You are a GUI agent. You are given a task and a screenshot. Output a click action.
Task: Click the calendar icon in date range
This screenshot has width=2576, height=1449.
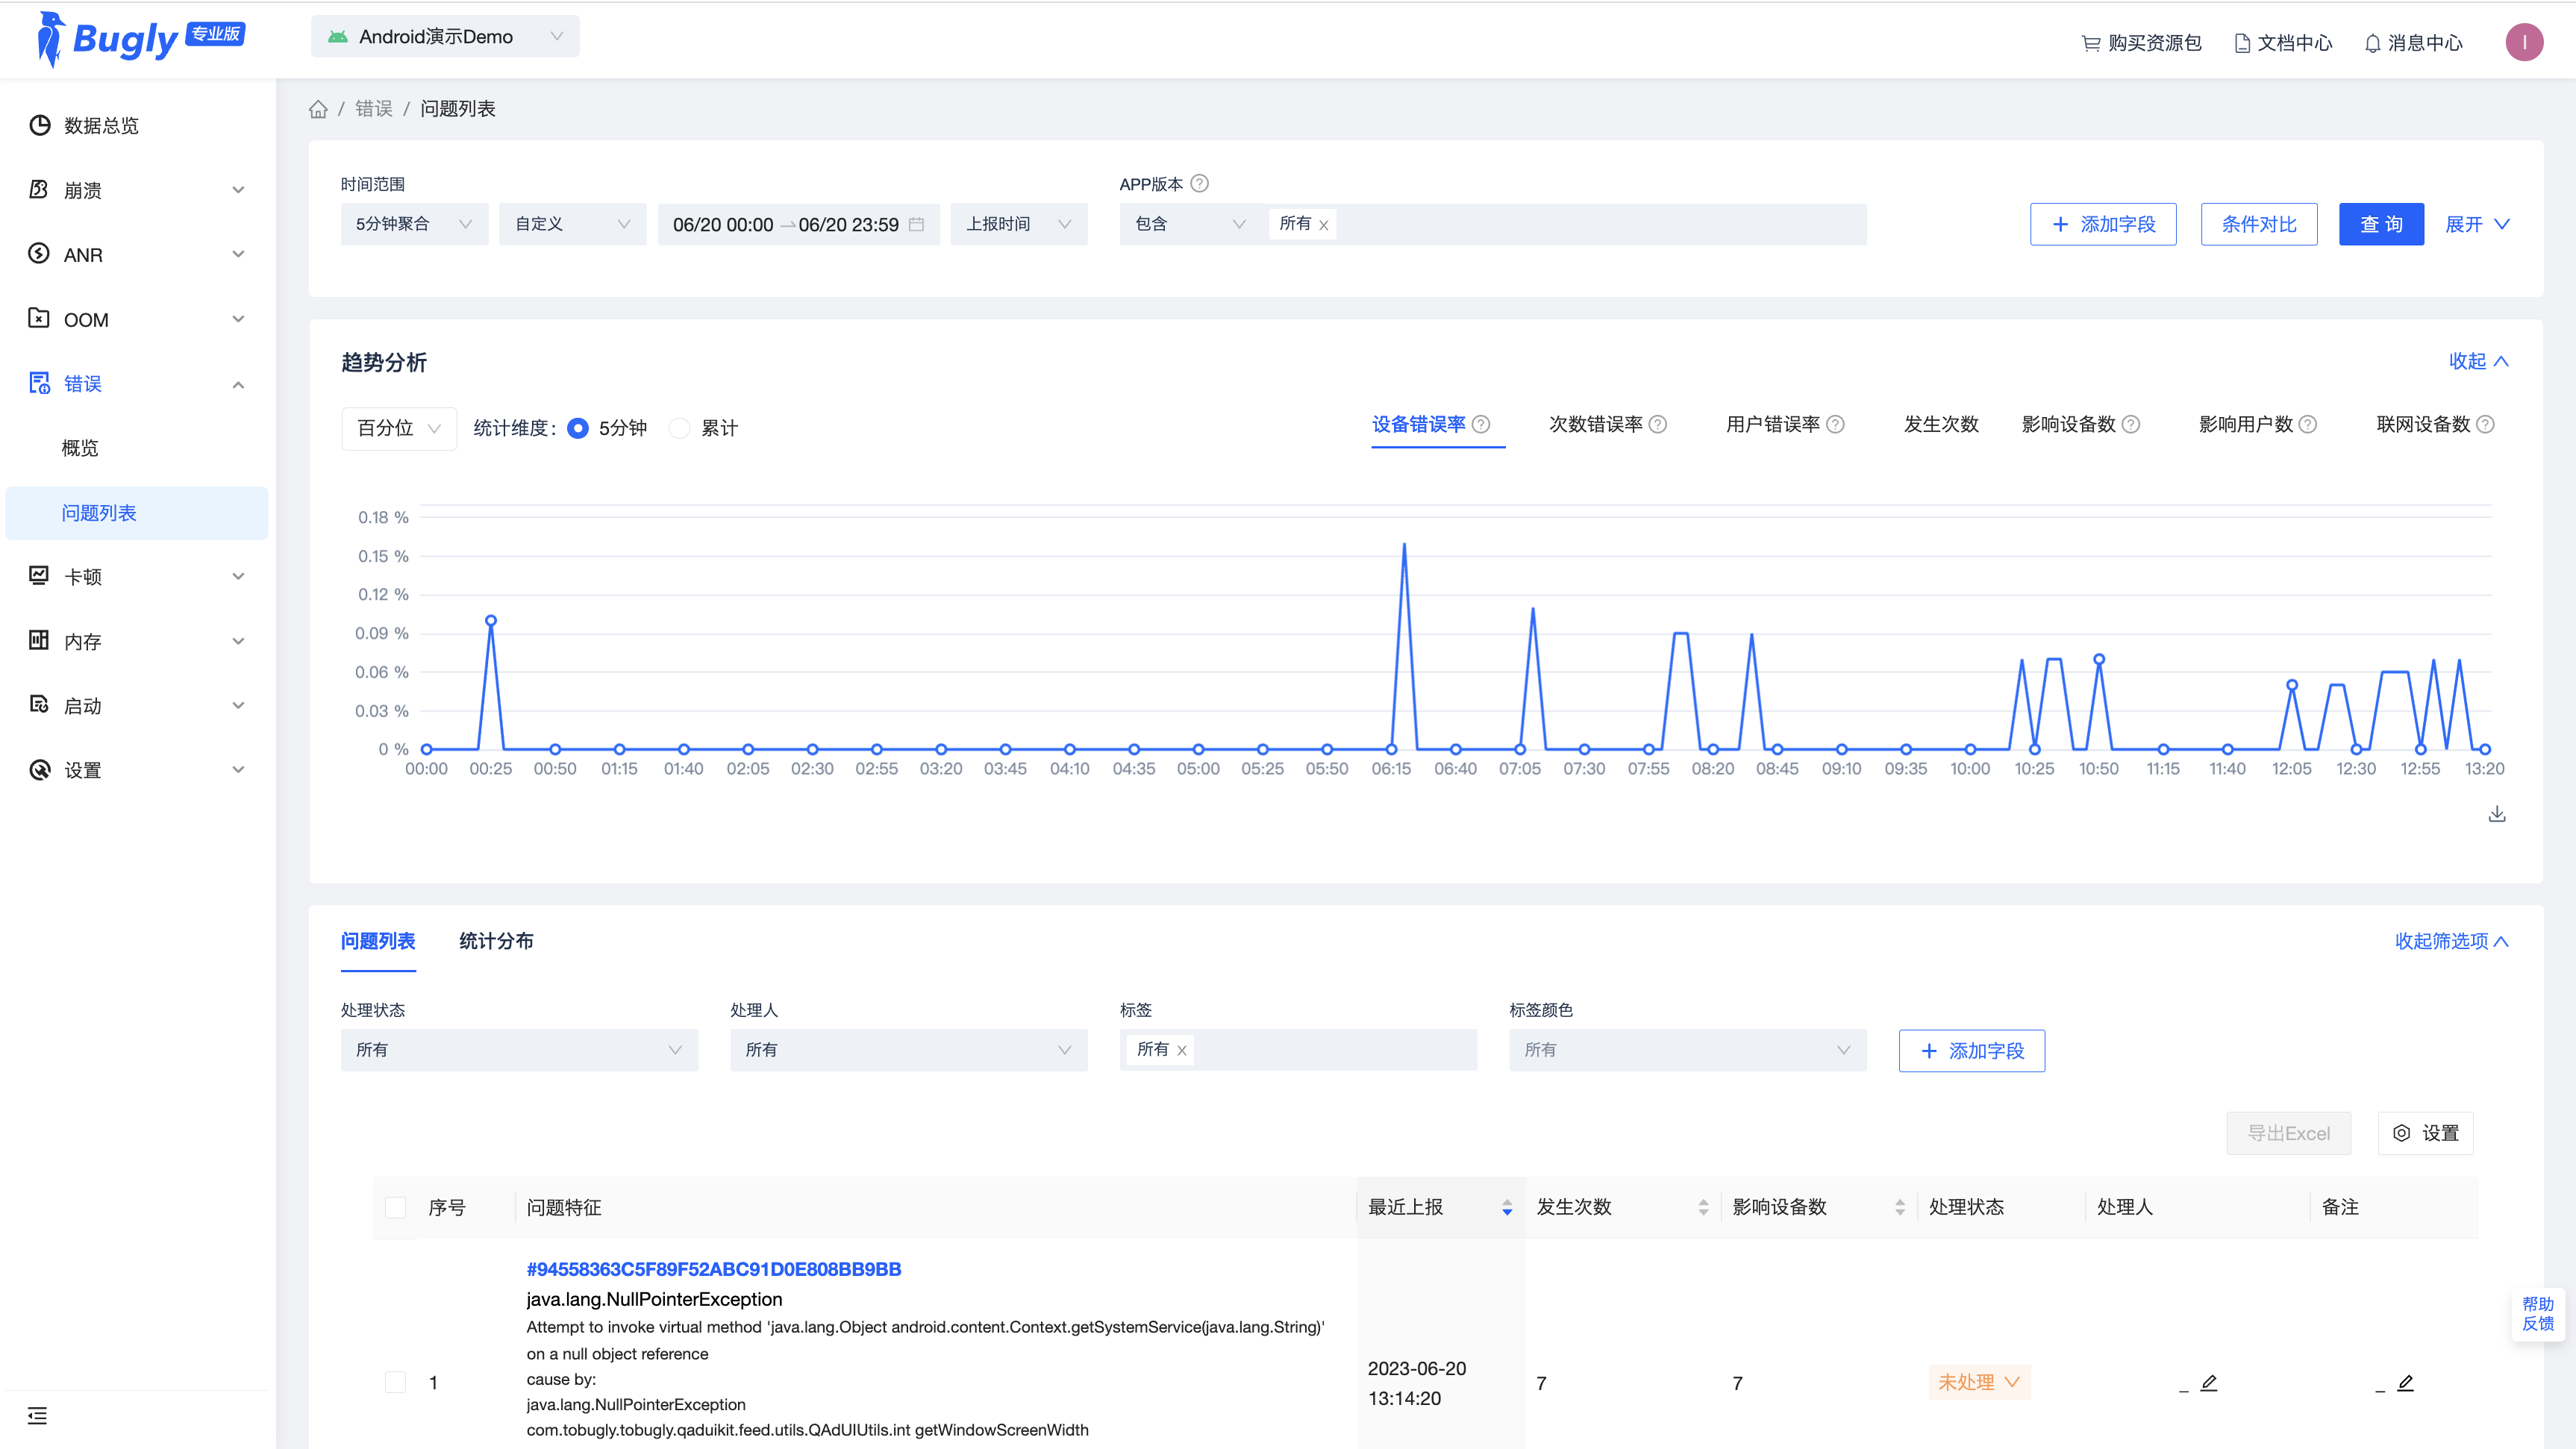point(916,224)
